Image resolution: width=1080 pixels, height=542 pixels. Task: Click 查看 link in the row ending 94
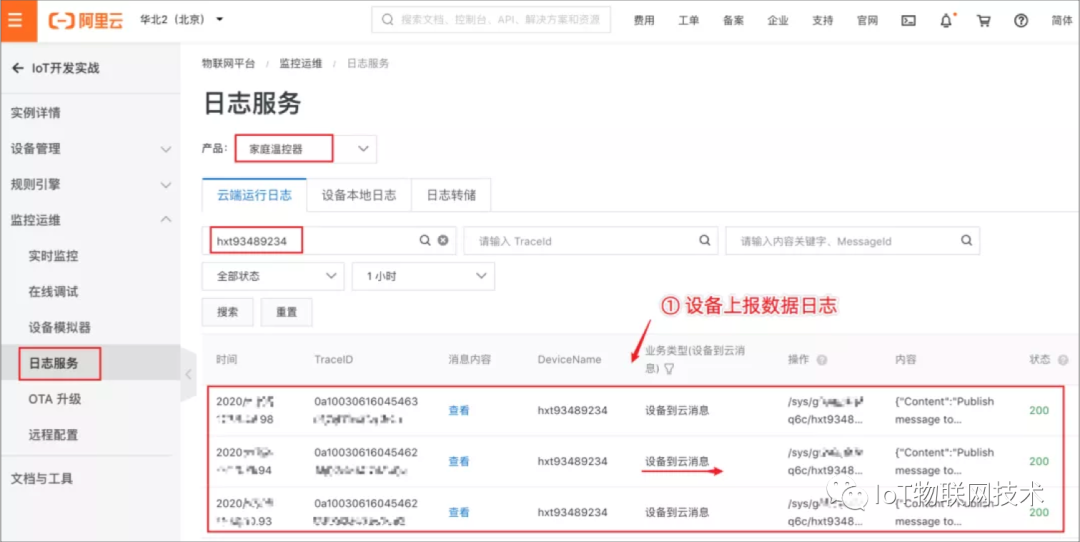pos(459,461)
